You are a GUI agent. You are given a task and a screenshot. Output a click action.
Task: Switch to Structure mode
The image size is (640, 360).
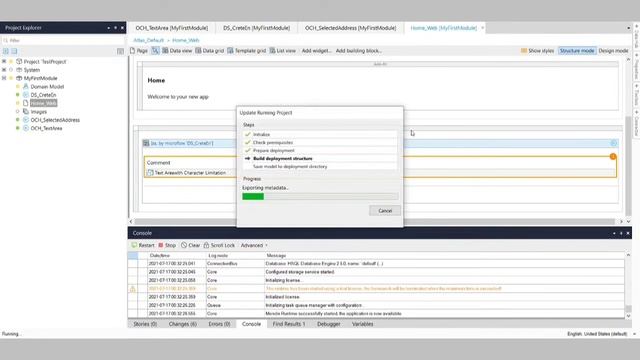[577, 51]
